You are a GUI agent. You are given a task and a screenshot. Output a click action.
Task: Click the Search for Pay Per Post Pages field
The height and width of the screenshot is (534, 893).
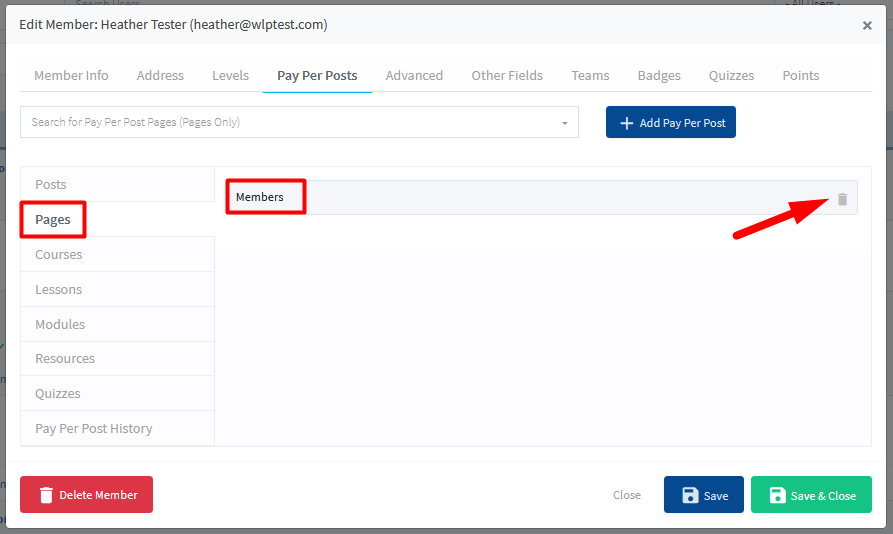pyautogui.click(x=299, y=122)
